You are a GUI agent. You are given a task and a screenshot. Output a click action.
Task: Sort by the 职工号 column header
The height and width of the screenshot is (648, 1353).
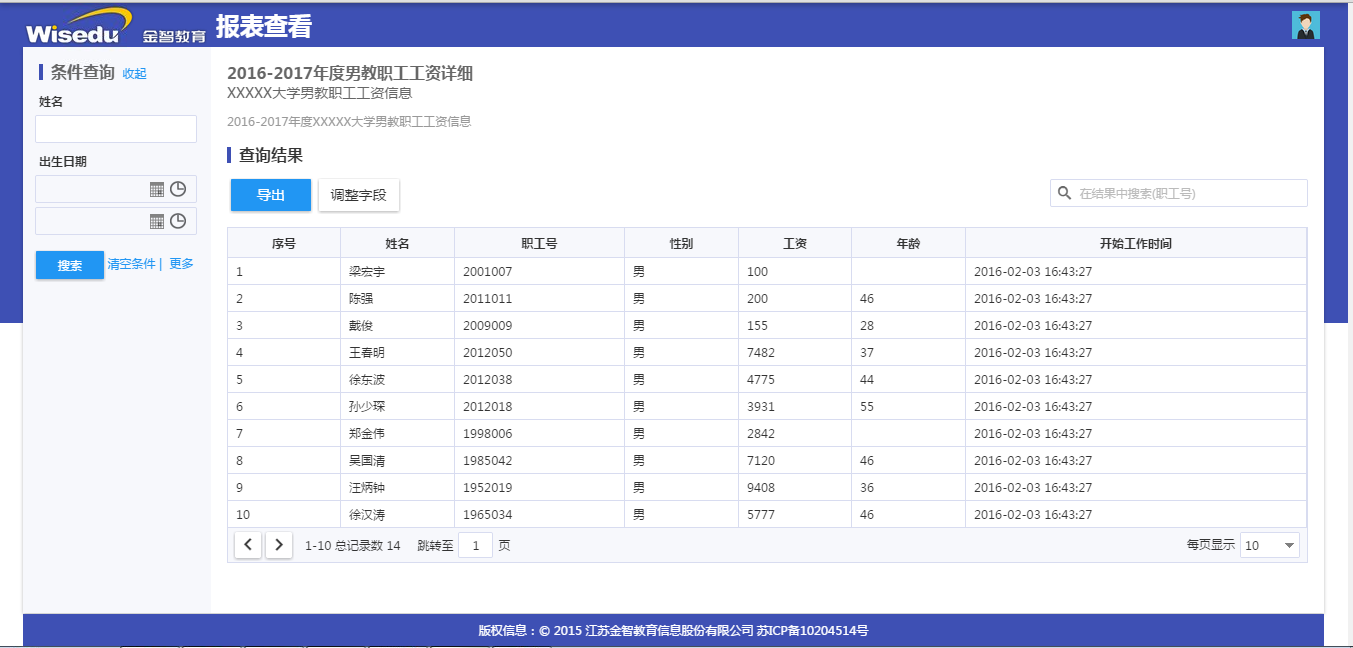tap(539, 243)
